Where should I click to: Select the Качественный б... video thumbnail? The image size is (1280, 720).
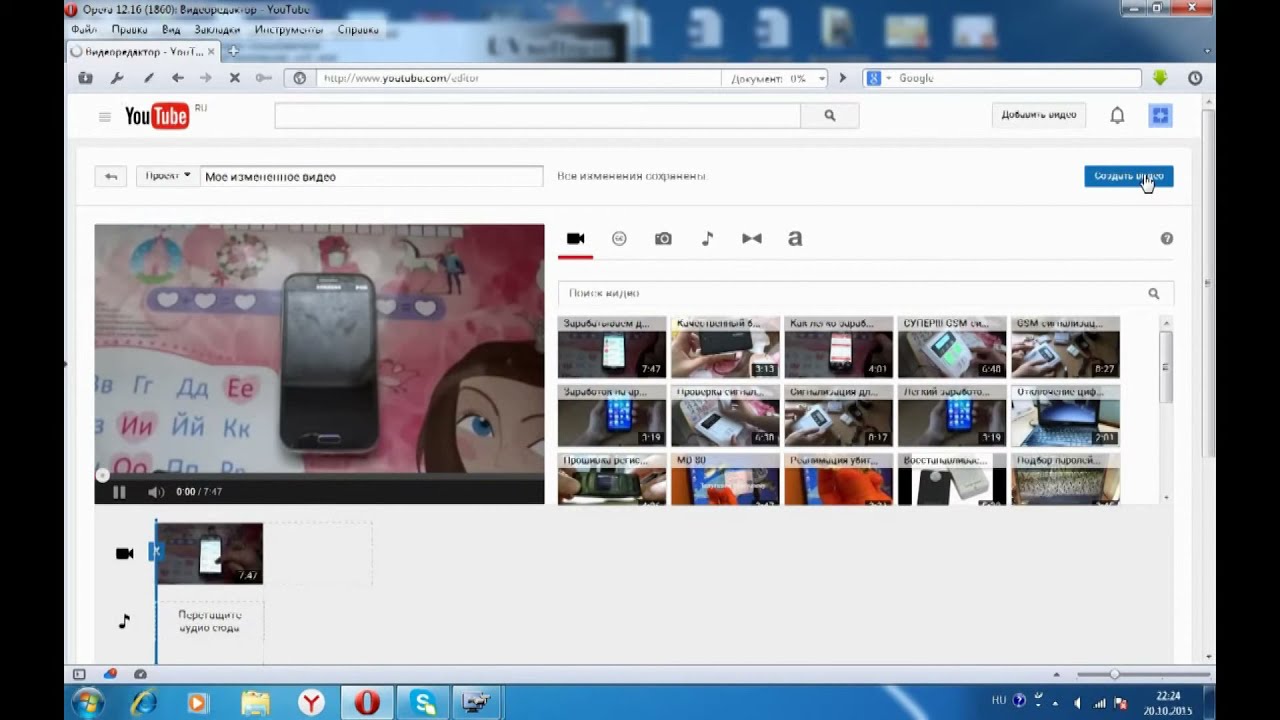point(725,347)
